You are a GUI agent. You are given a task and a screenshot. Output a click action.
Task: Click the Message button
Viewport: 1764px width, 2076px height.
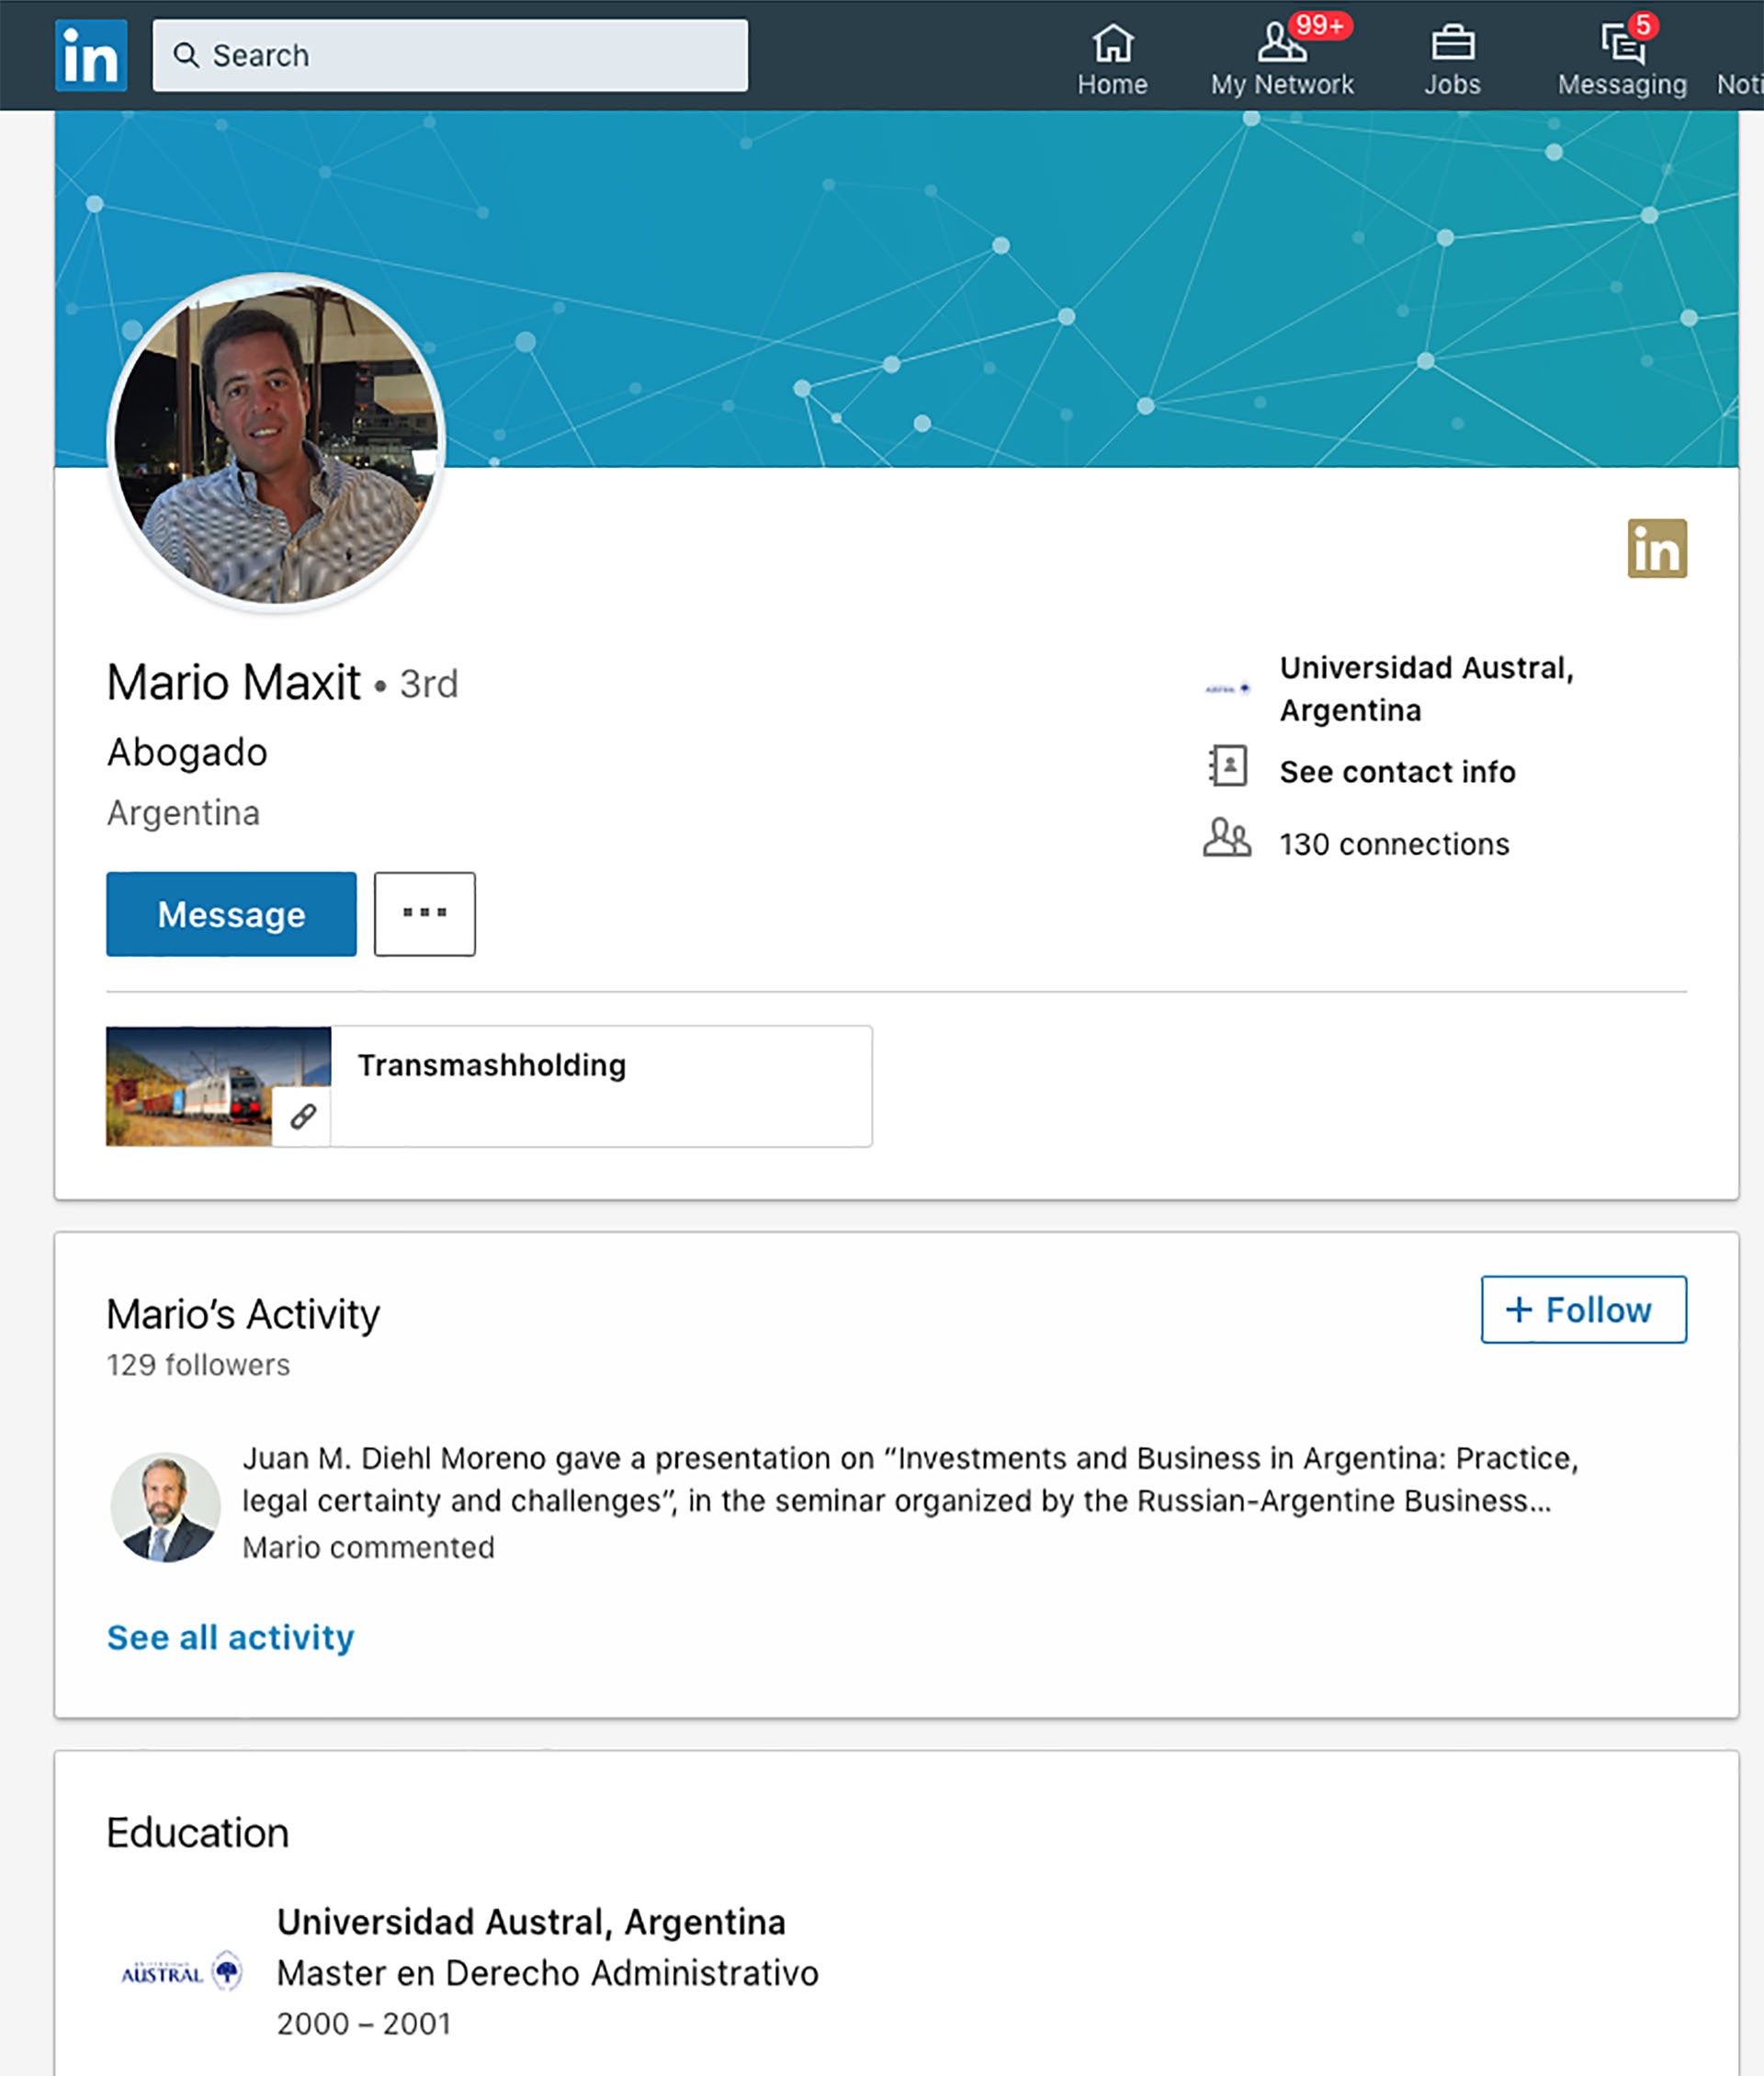pos(231,913)
